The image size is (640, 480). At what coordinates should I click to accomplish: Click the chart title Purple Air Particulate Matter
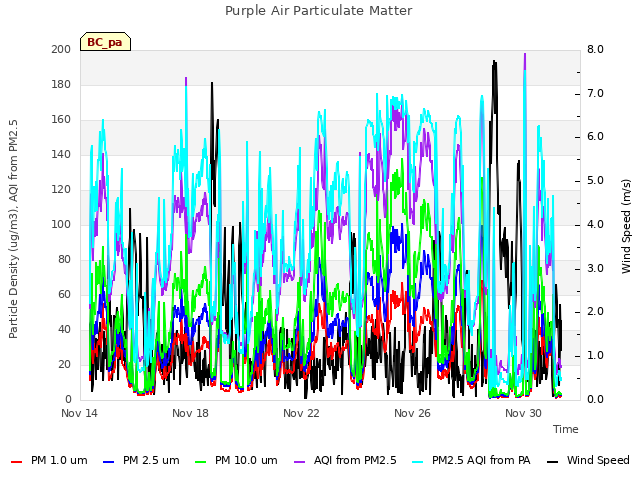point(319,11)
